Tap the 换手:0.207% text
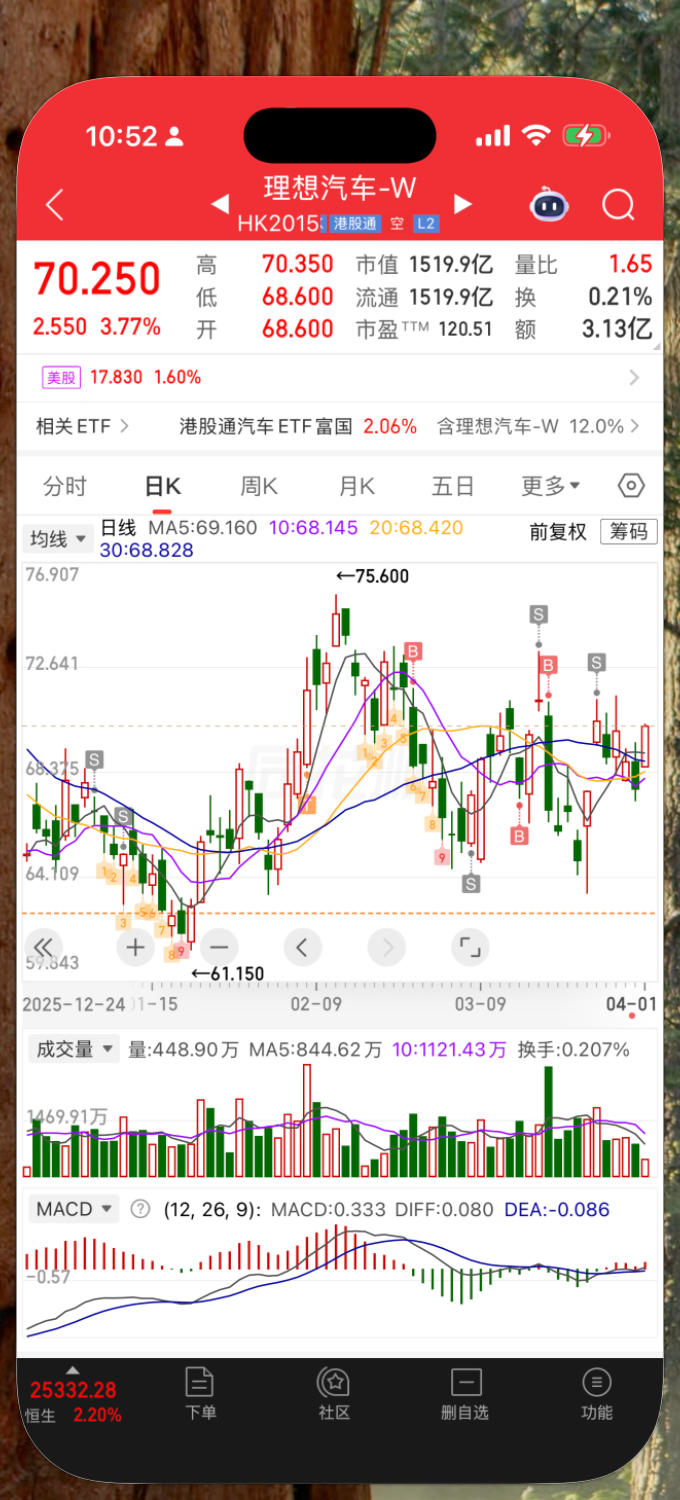The height and width of the screenshot is (1500, 680). pyautogui.click(x=573, y=1049)
